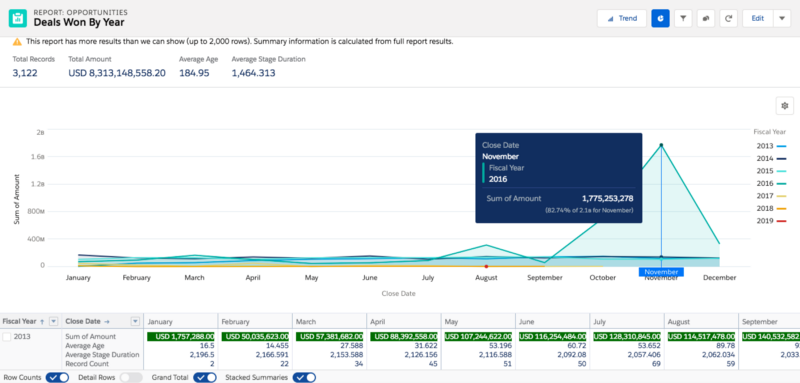The width and height of the screenshot is (800, 383).
Task: Enable the Detail Rows toggle
Action: point(131,377)
